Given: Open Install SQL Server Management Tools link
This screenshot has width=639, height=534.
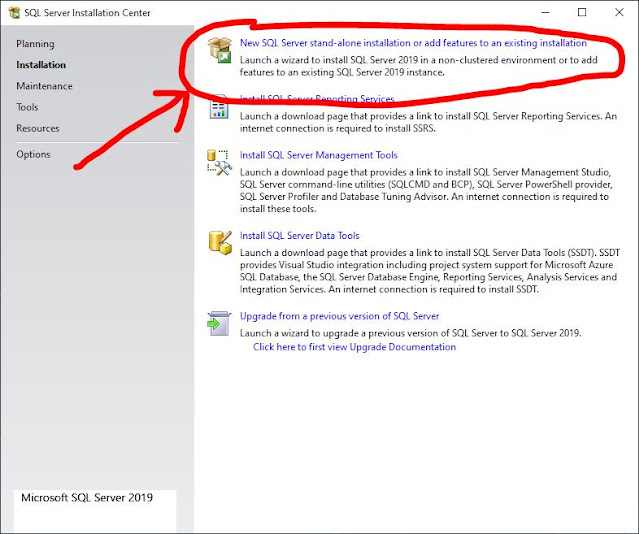Looking at the screenshot, I should click(318, 155).
